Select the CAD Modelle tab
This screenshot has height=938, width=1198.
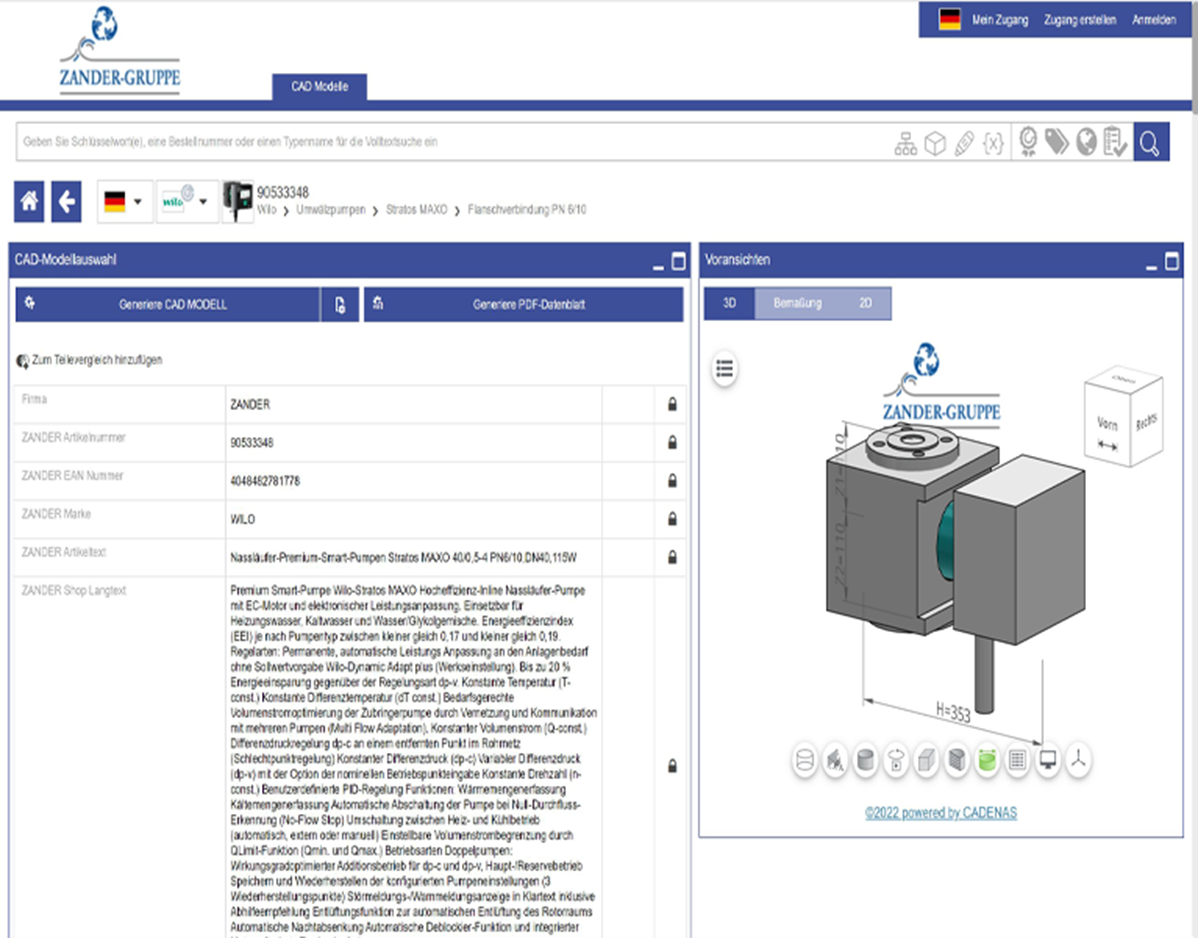pyautogui.click(x=320, y=87)
